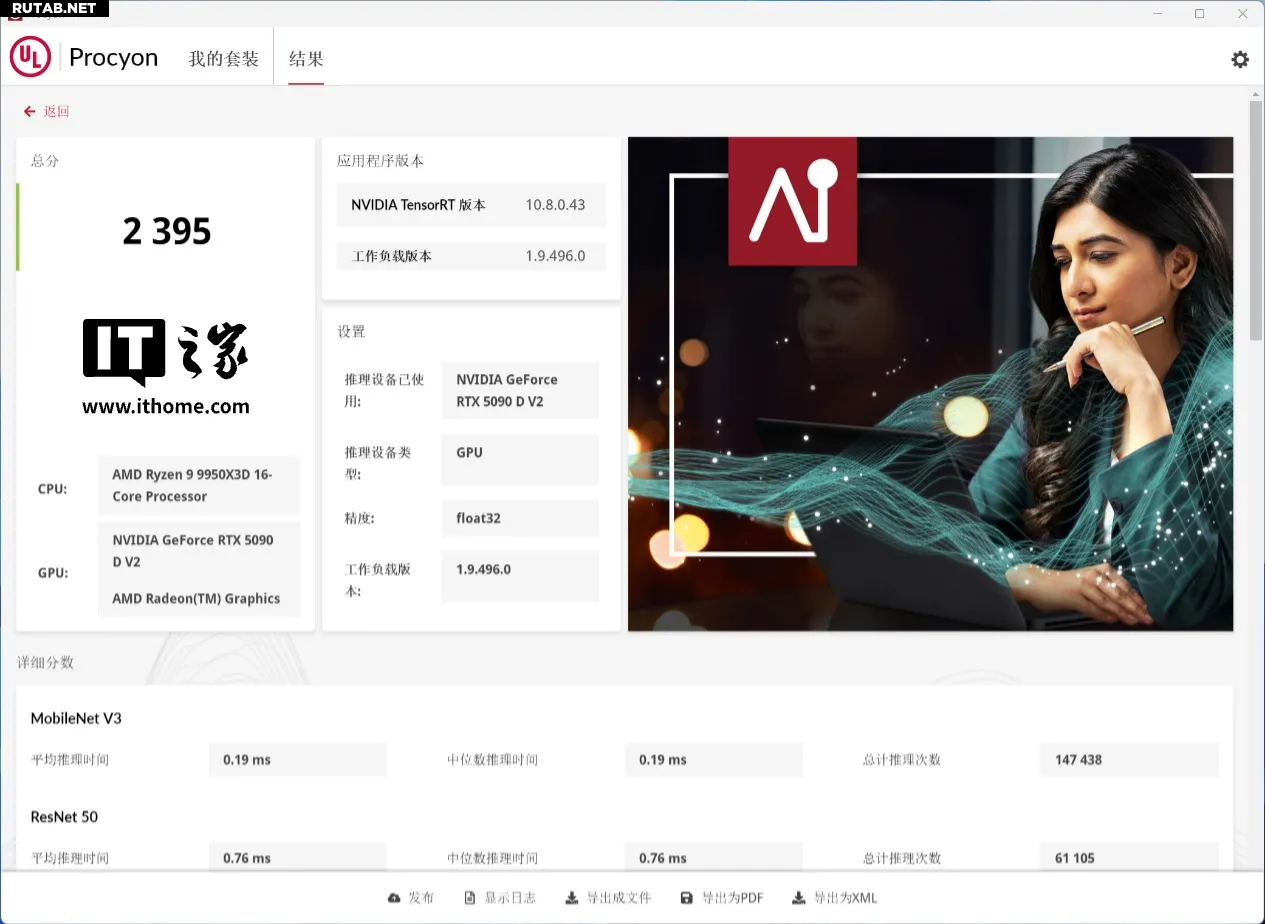Click the device type value GPU

point(520,460)
